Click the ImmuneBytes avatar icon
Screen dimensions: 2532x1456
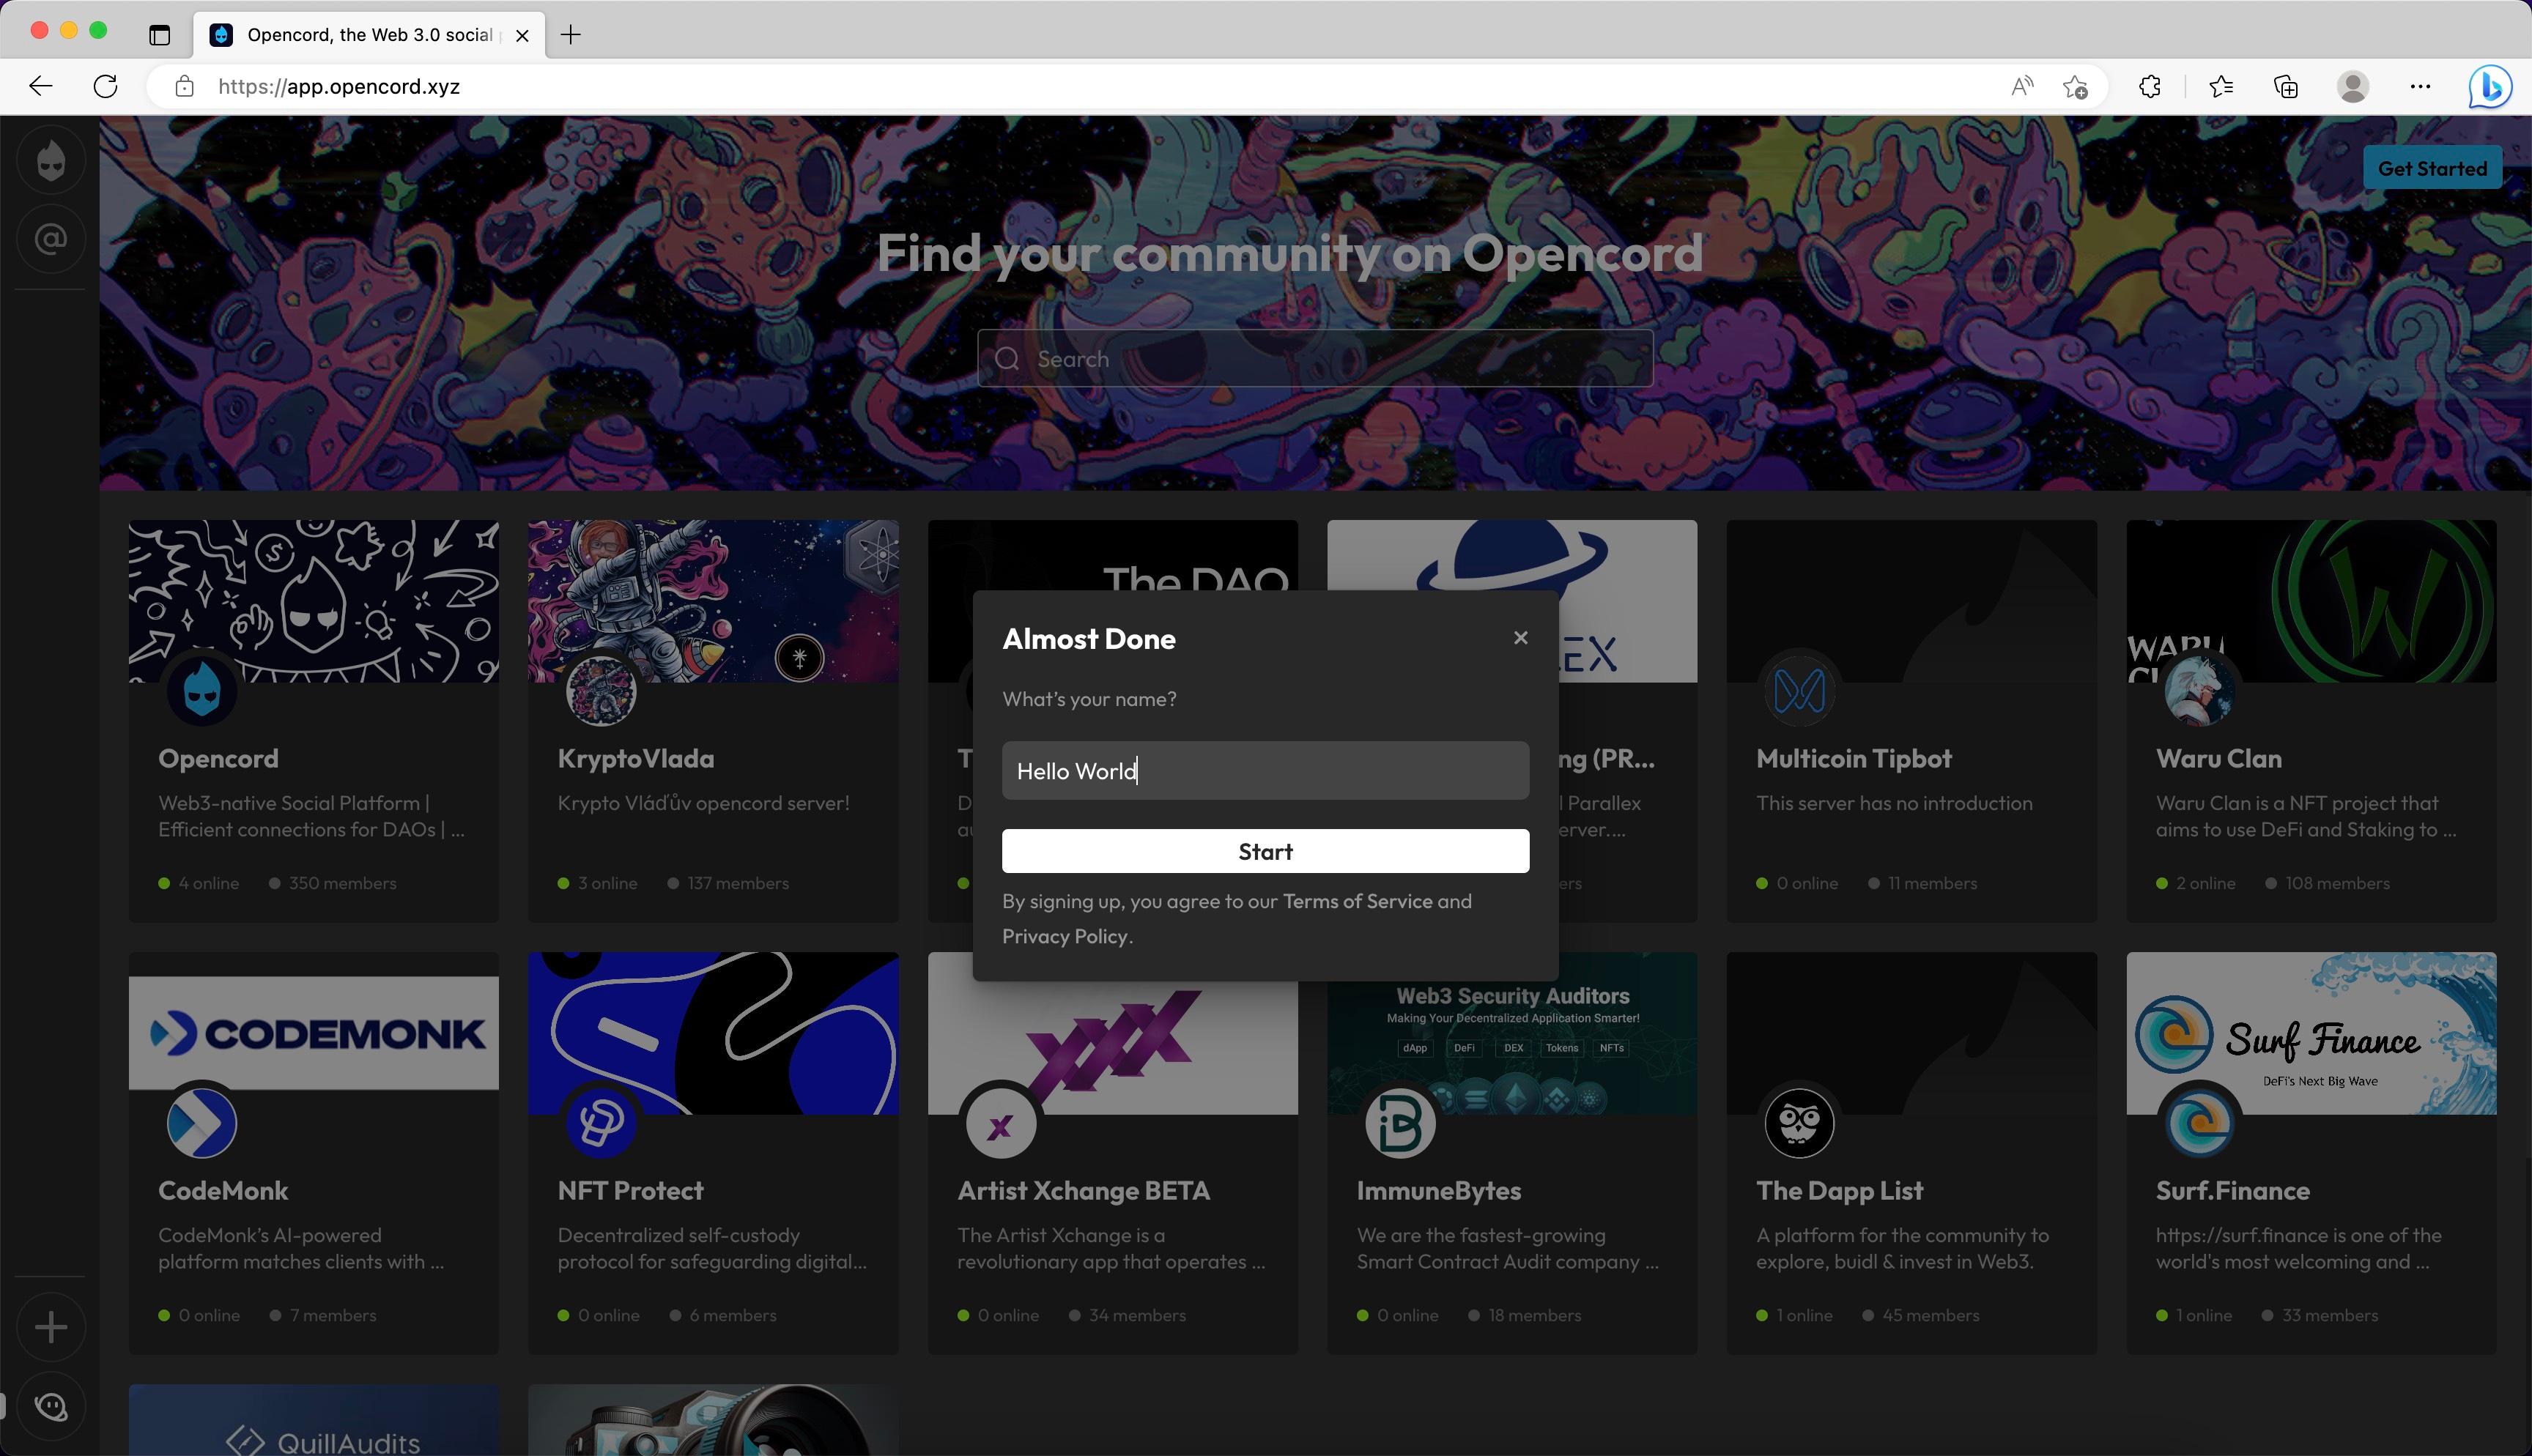point(1400,1122)
